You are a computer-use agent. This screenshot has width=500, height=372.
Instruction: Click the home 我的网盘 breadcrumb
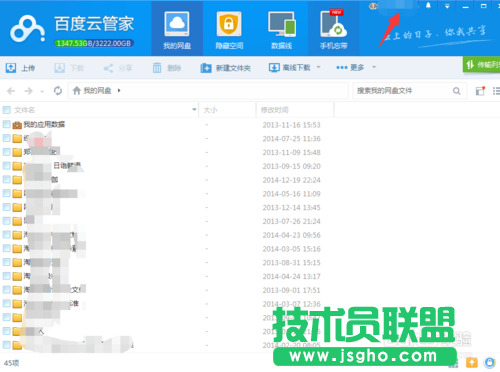click(92, 90)
